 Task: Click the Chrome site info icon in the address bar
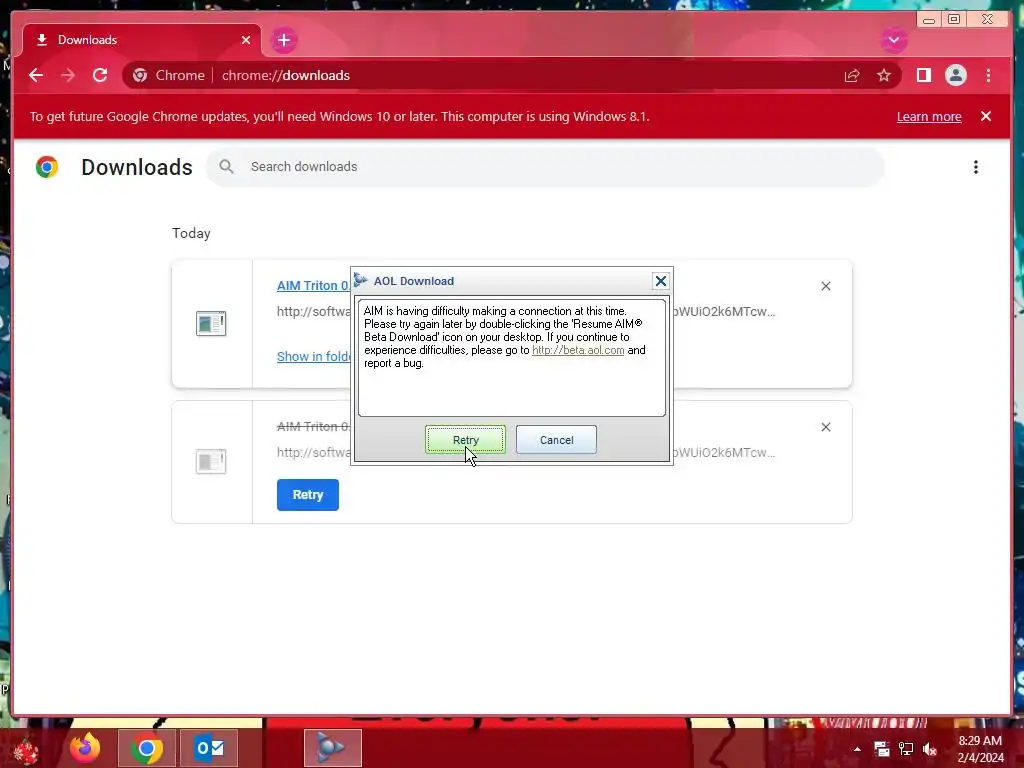pyautogui.click(x=140, y=75)
